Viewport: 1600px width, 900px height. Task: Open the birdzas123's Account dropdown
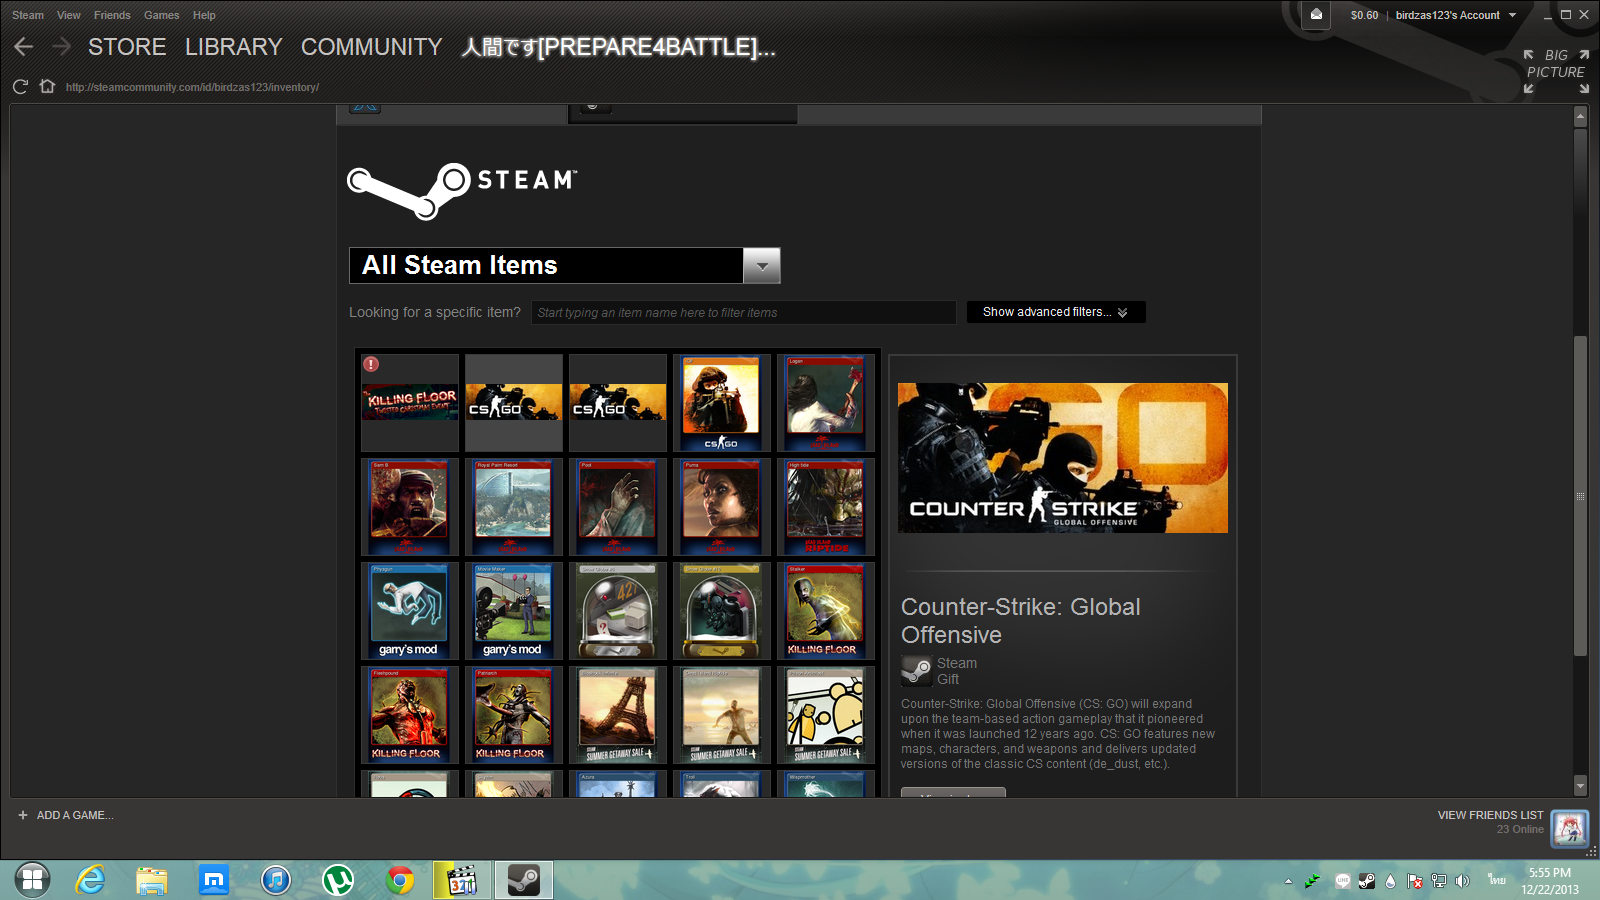point(1456,15)
